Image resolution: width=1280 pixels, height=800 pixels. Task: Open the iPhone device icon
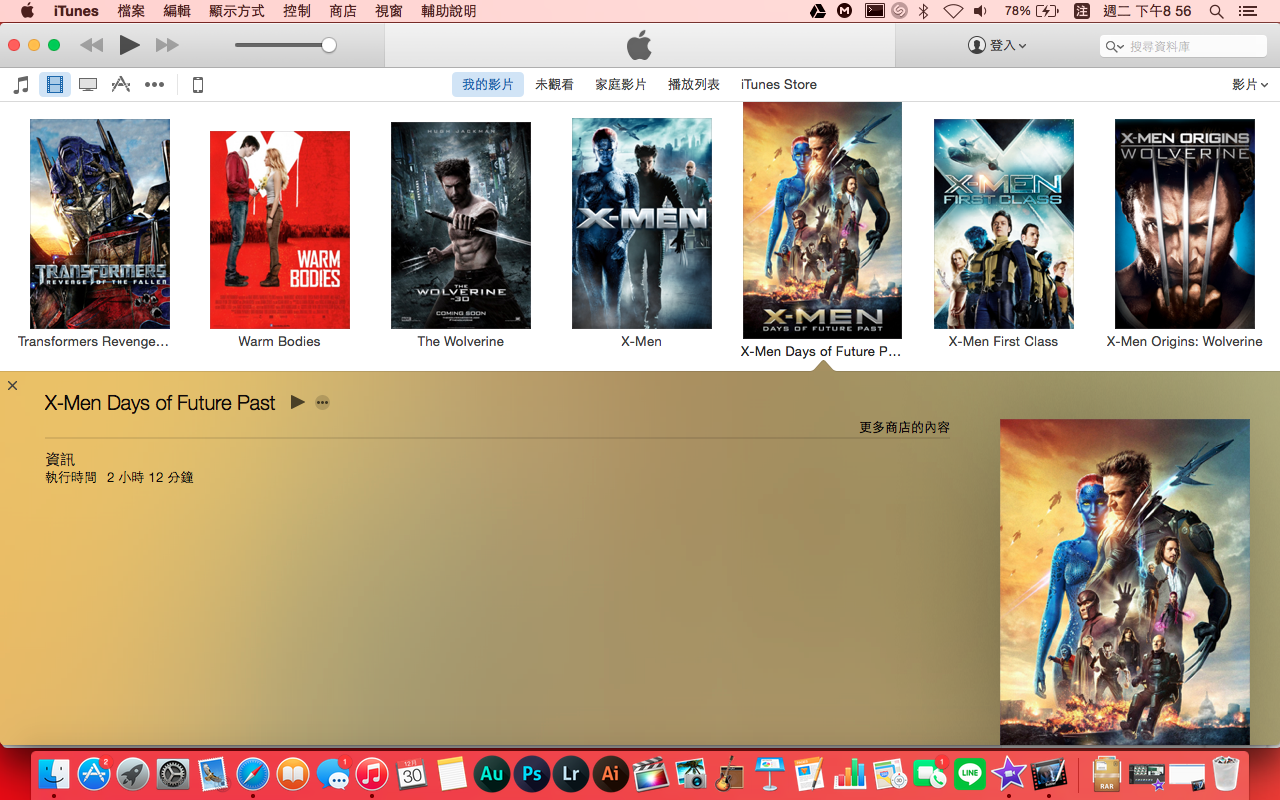[198, 85]
